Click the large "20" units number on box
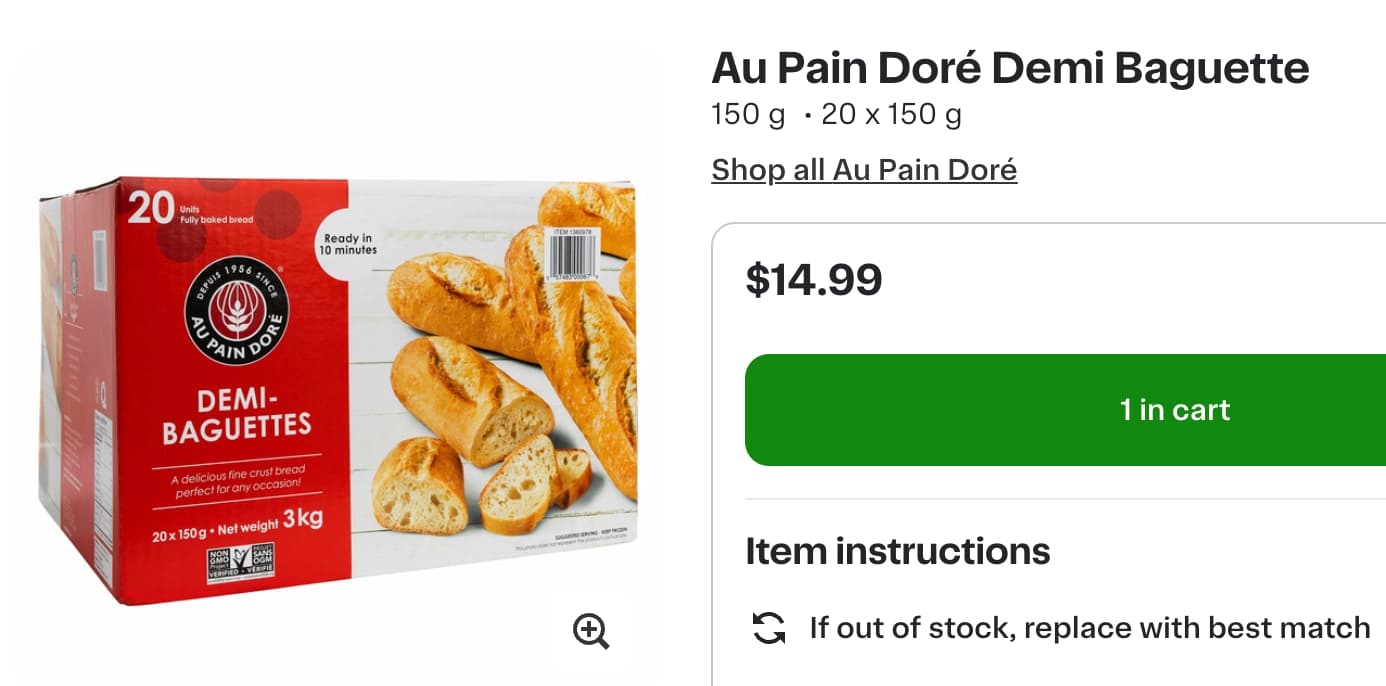The image size is (1386, 686). pyautogui.click(x=151, y=208)
